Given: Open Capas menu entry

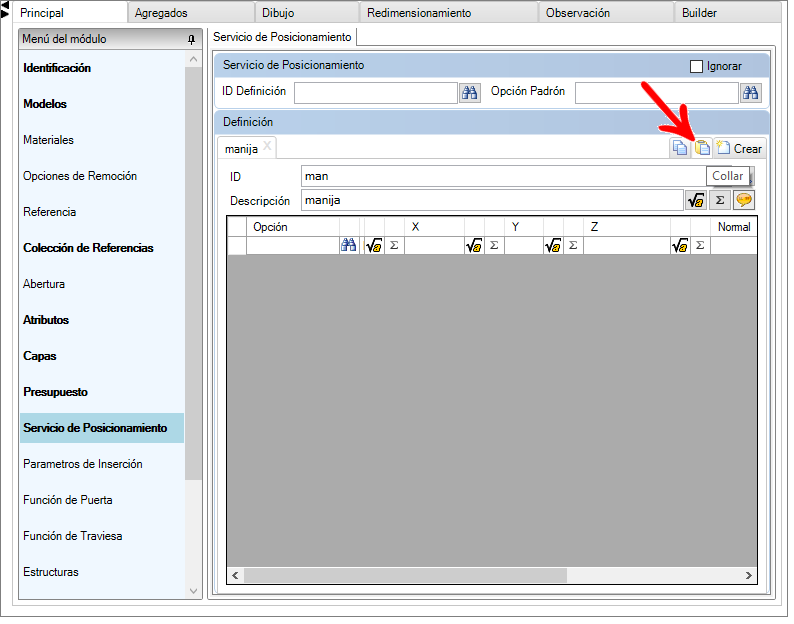Looking at the screenshot, I should [39, 356].
